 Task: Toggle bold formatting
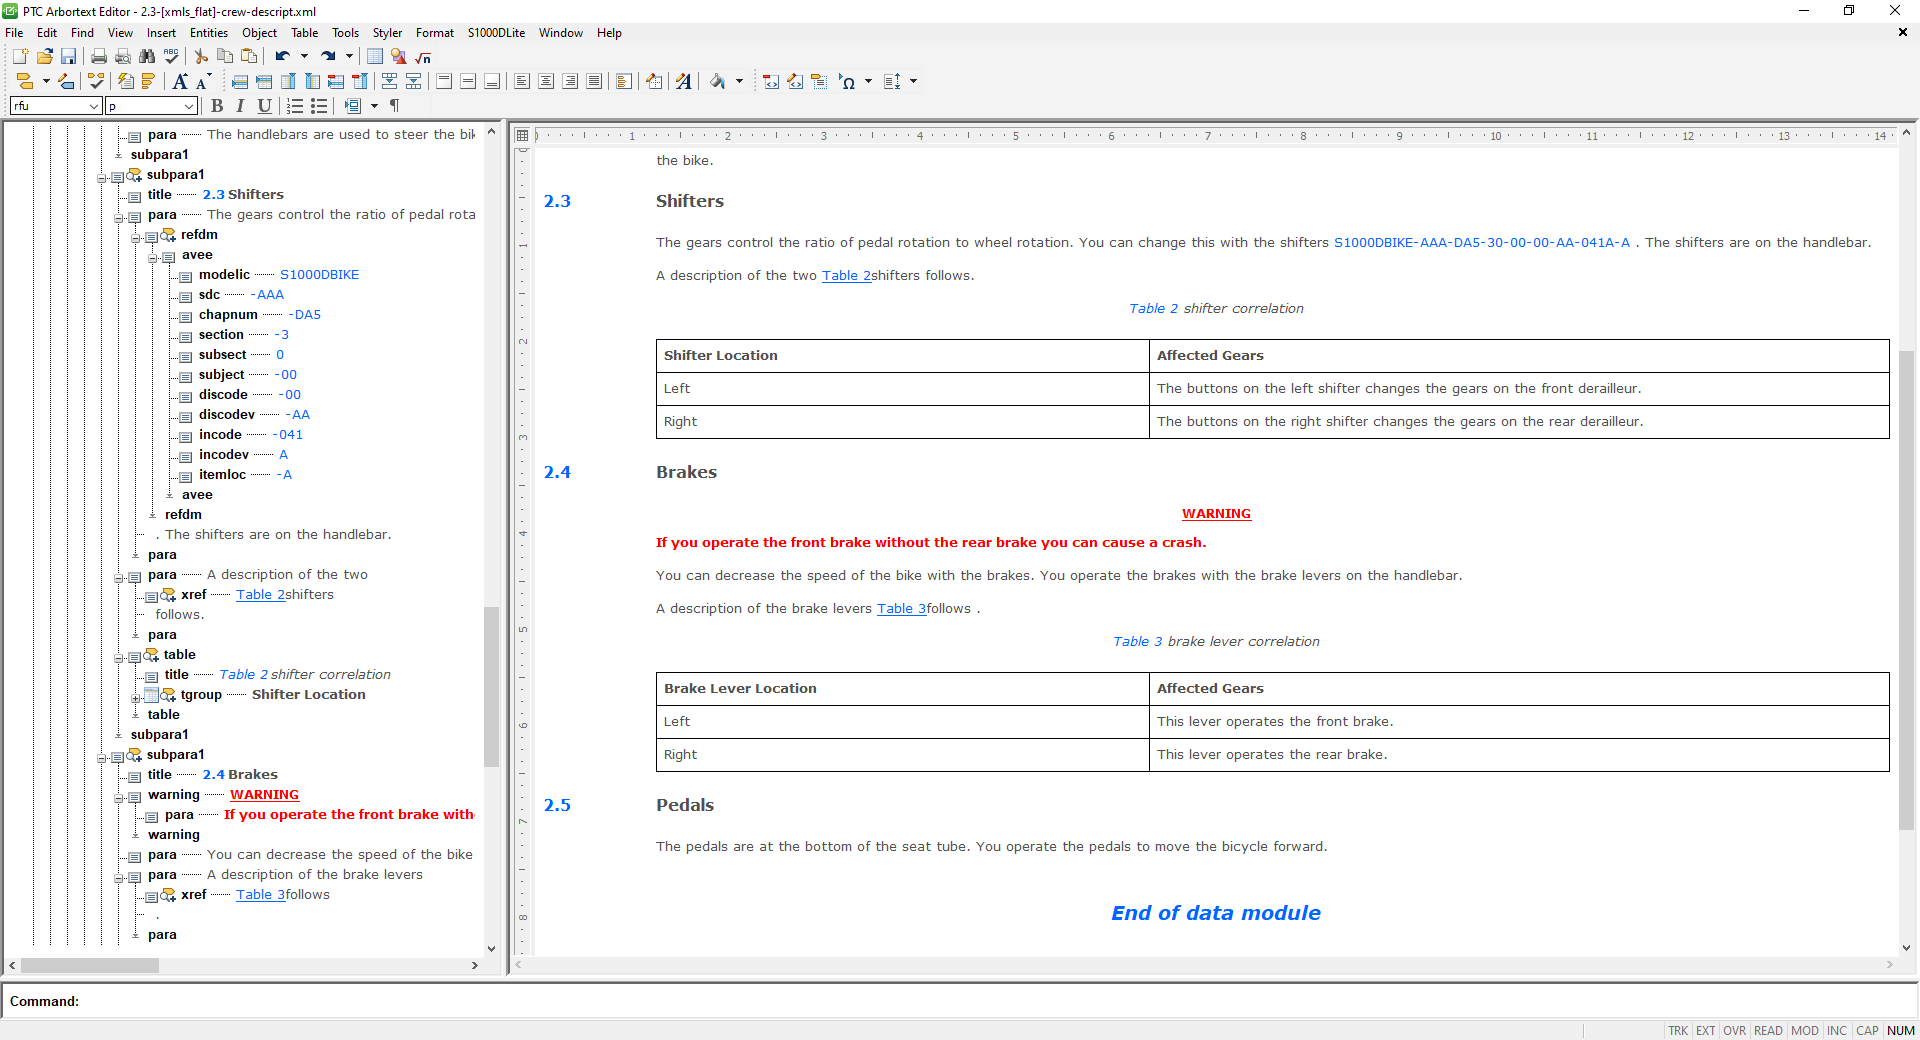tap(217, 106)
